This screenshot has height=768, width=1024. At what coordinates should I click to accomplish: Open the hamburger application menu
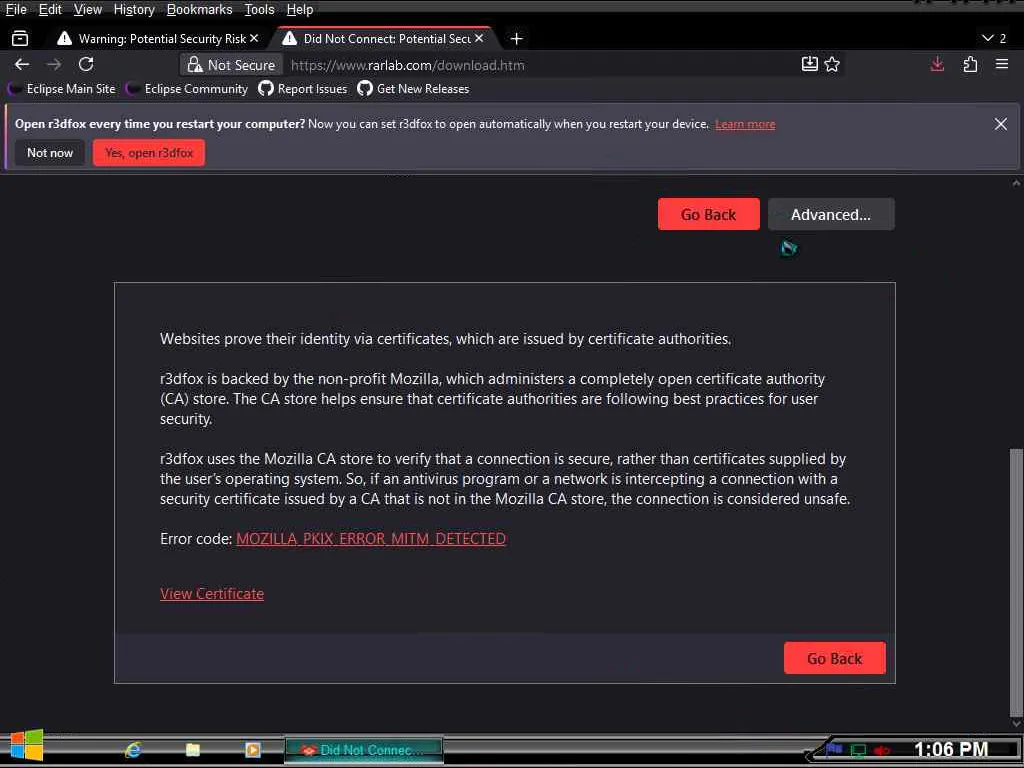click(1002, 64)
